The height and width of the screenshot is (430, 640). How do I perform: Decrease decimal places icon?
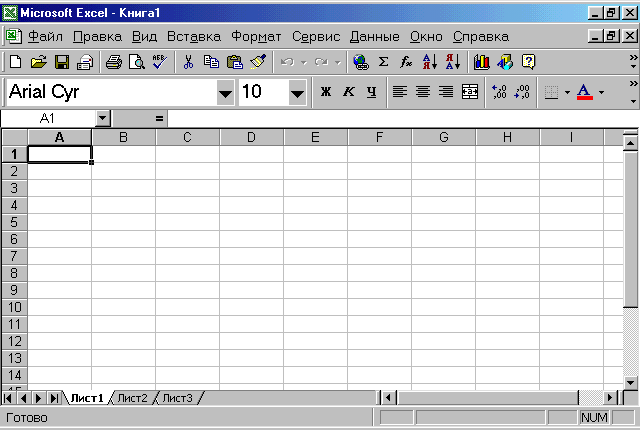[x=522, y=92]
